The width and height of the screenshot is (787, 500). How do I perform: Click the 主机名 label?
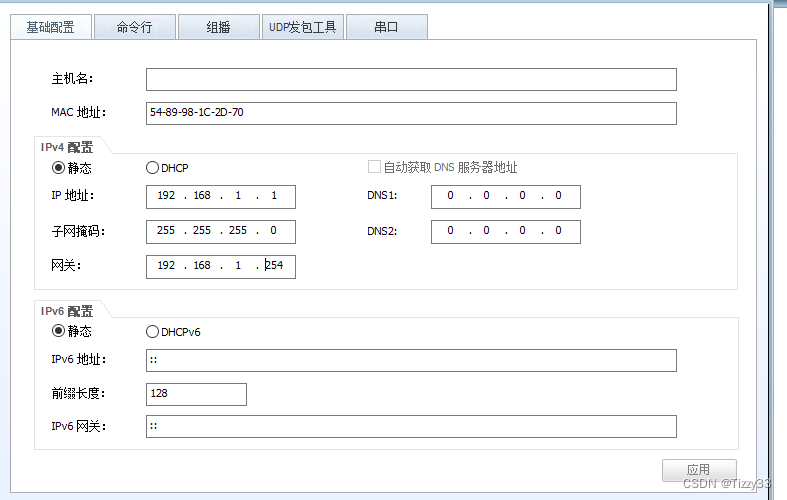(x=72, y=79)
